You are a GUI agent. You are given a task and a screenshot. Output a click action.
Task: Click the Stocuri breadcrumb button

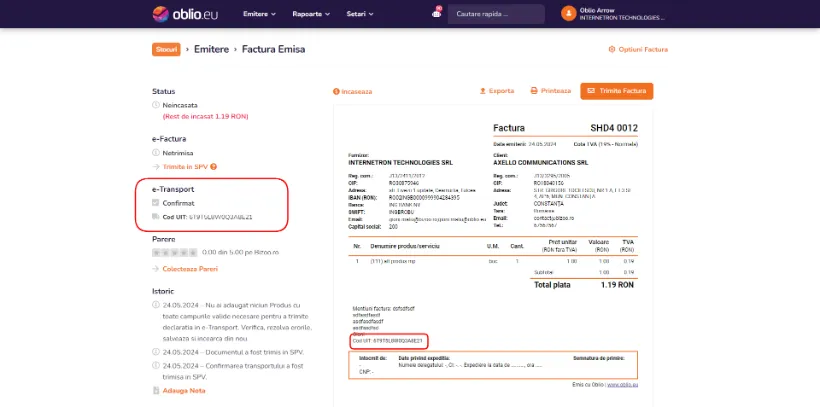(x=166, y=49)
